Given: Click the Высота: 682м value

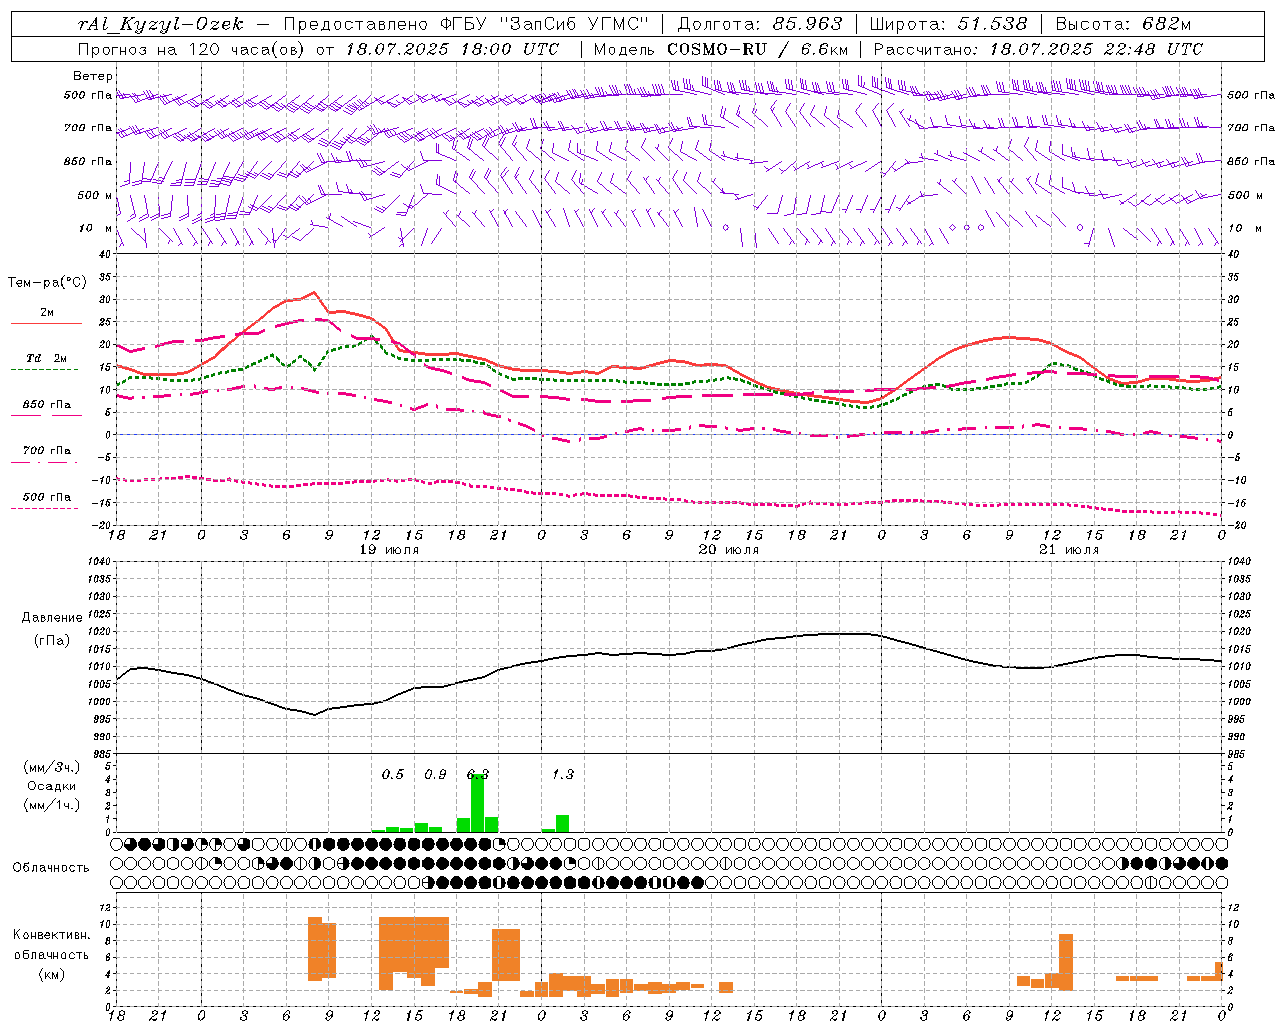Looking at the screenshot, I should 1123,24.
